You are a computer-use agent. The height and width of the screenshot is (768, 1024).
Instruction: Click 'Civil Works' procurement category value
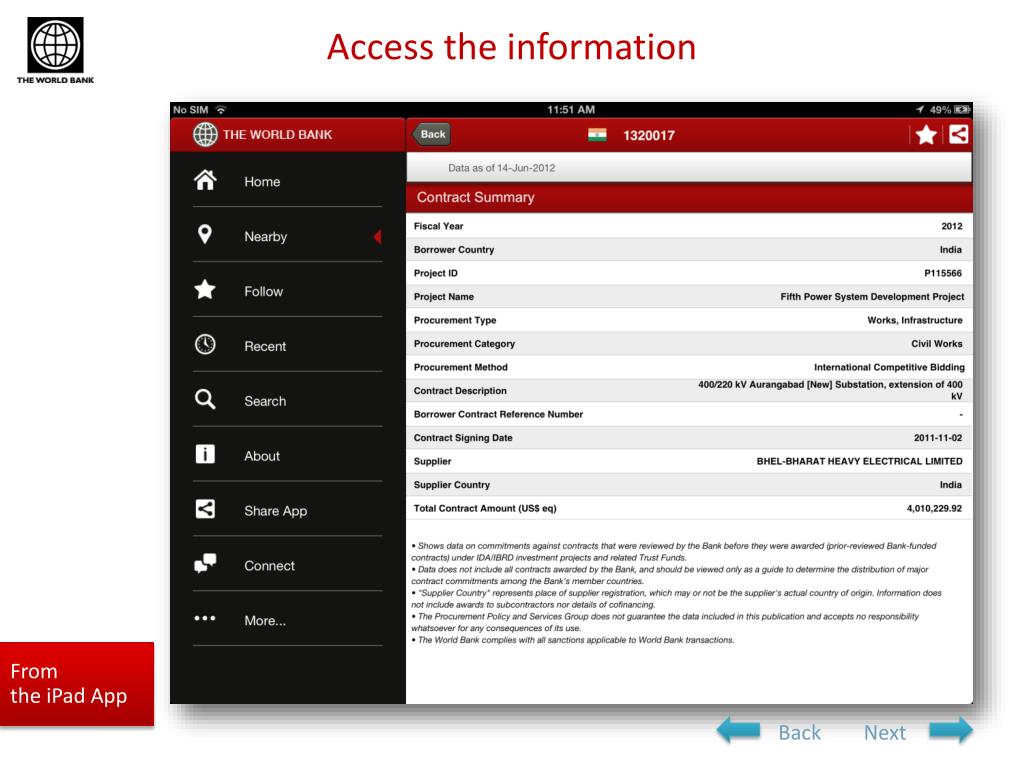pyautogui.click(x=936, y=344)
